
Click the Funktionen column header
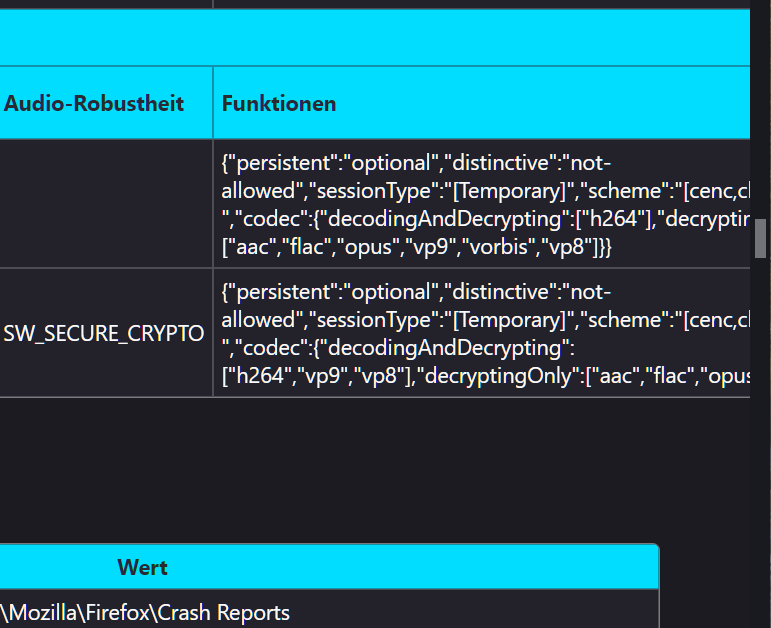(x=279, y=103)
